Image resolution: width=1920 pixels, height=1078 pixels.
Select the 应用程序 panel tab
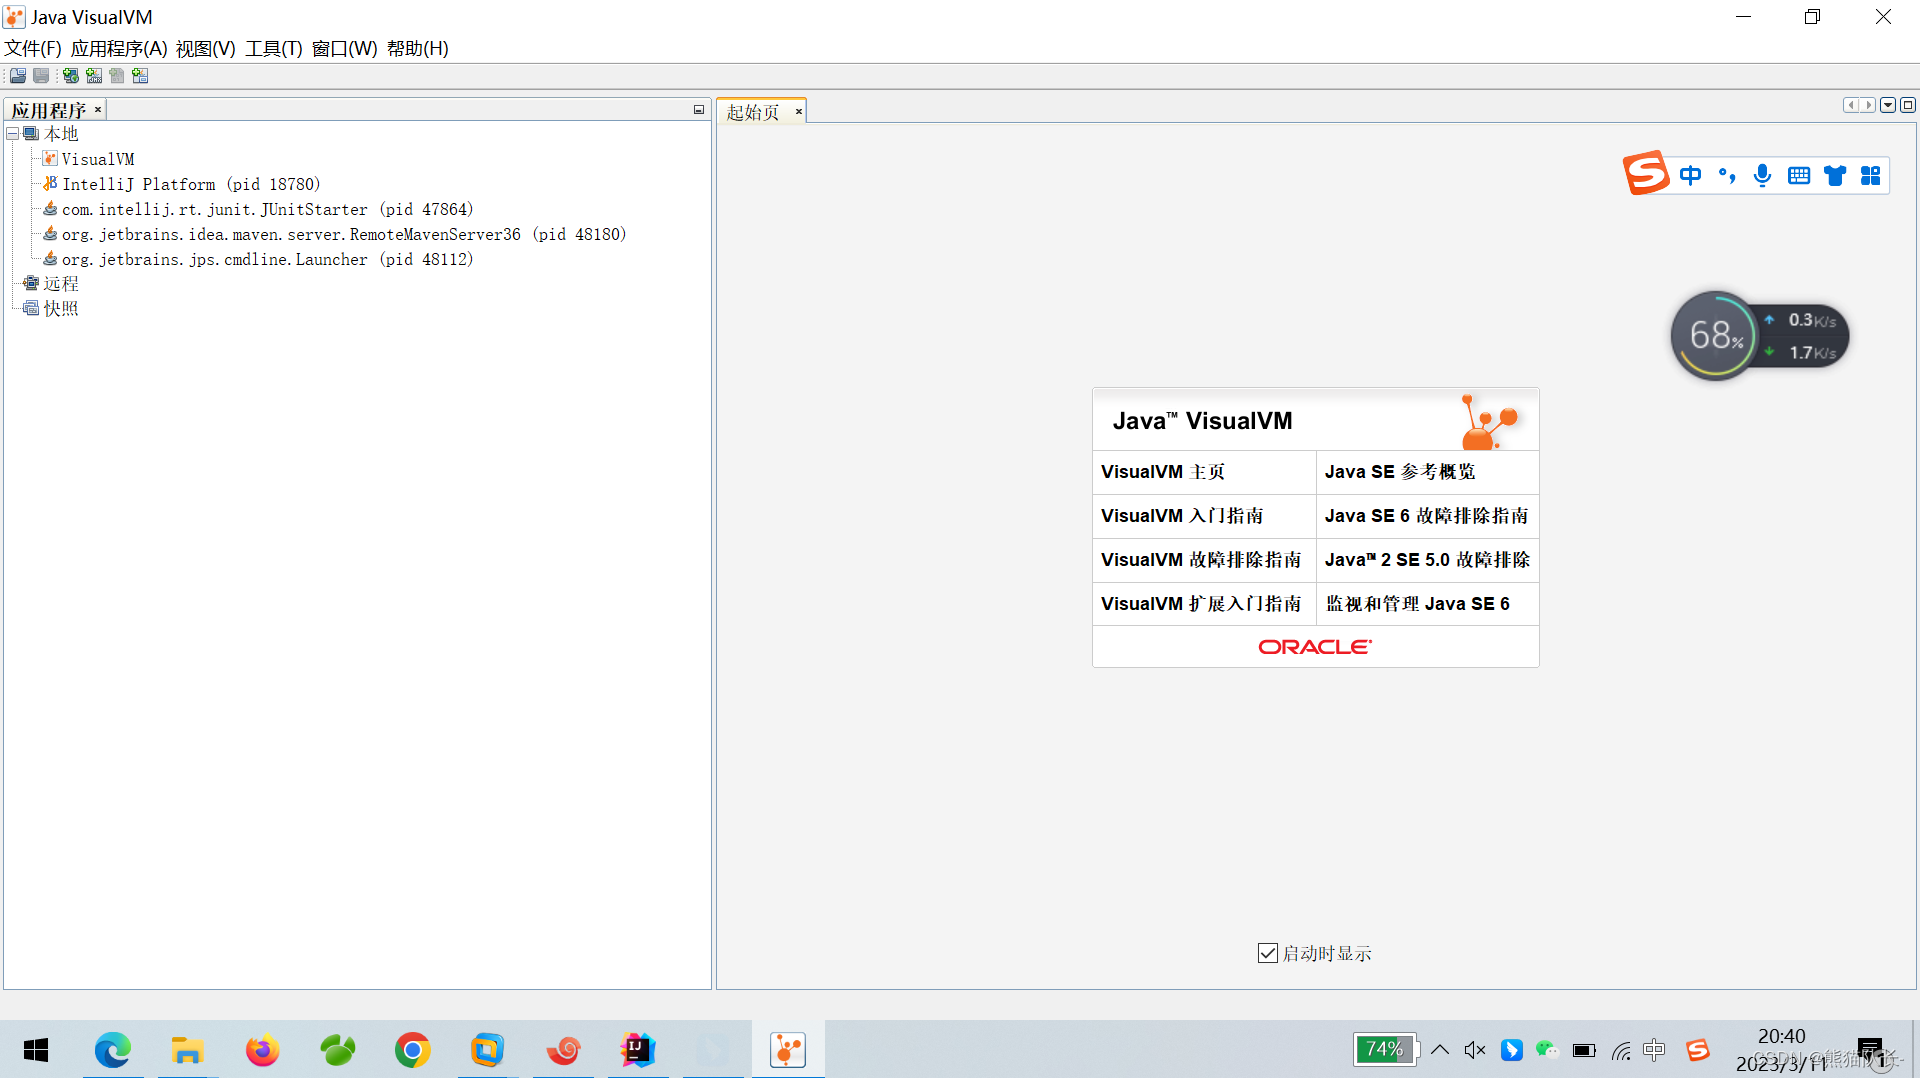[x=48, y=110]
